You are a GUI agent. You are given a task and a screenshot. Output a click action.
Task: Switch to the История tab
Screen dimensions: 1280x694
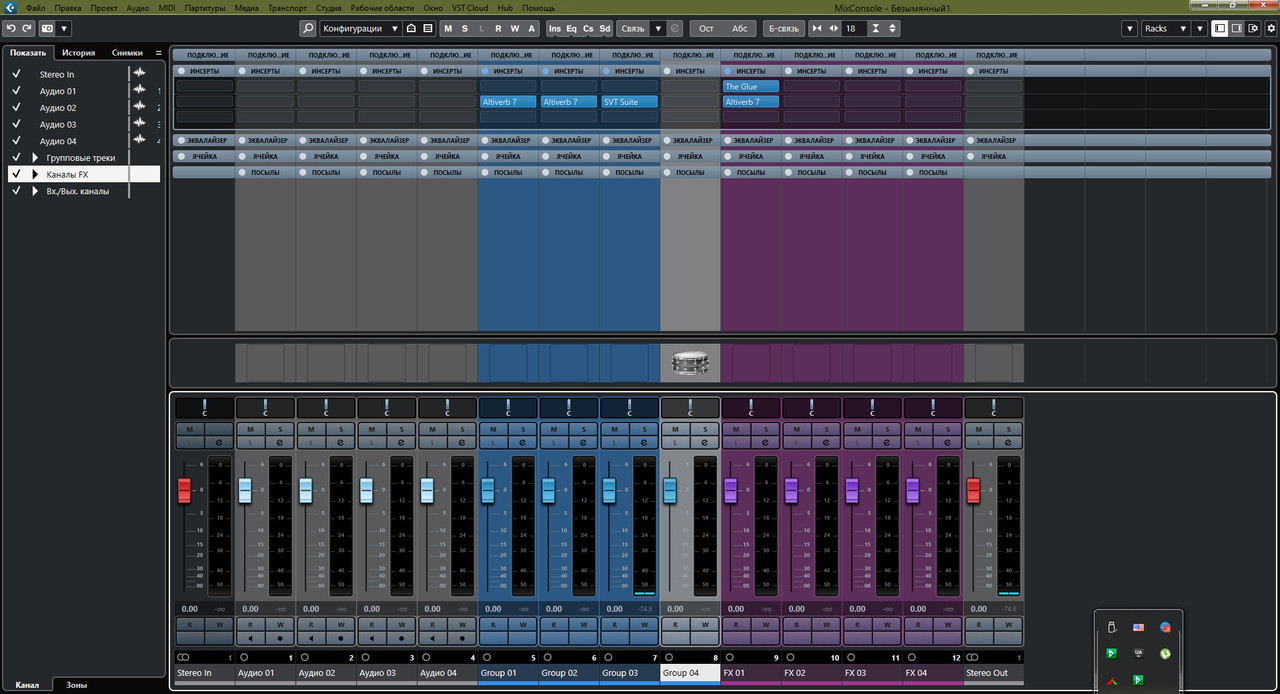point(78,52)
